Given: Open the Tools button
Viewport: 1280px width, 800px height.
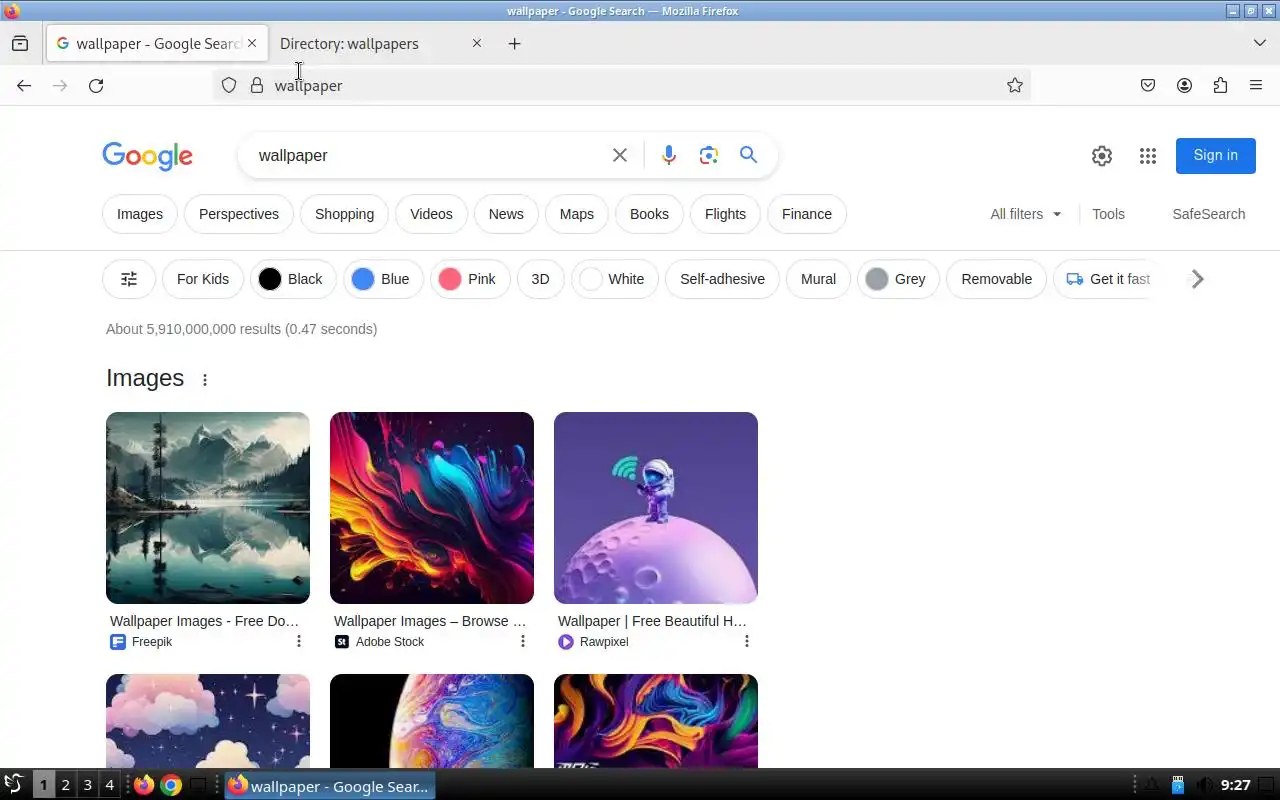Looking at the screenshot, I should tap(1108, 214).
